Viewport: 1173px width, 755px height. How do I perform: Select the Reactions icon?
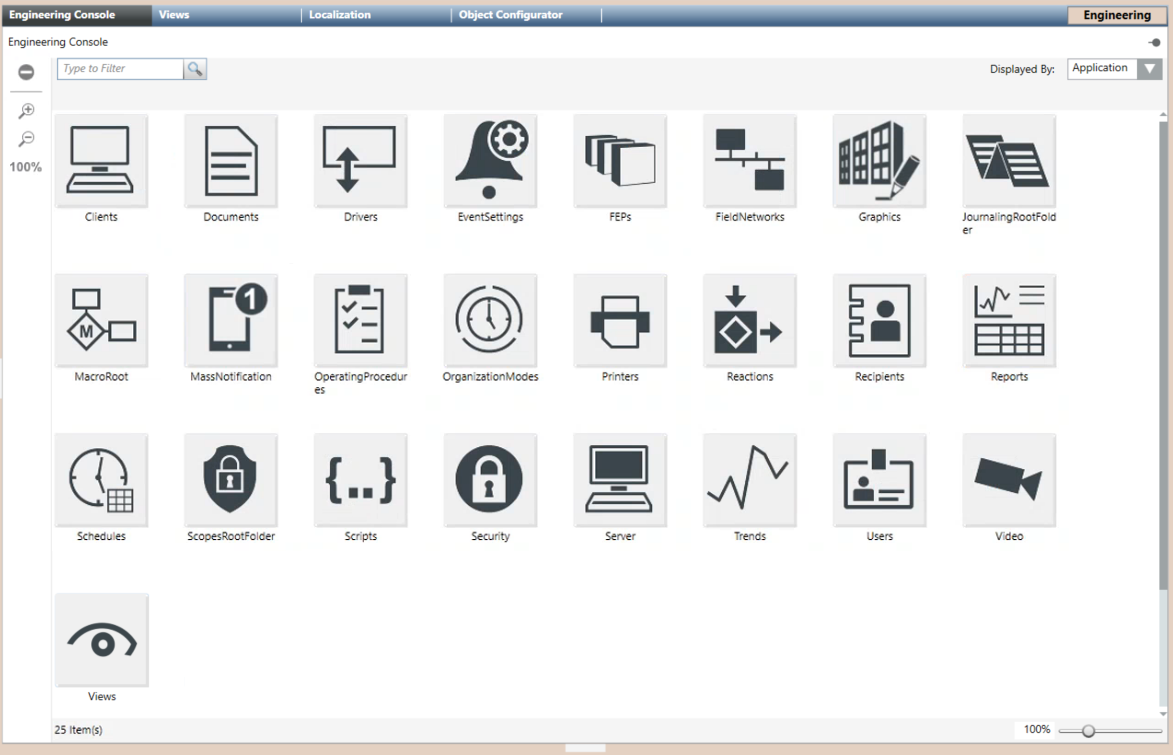tap(750, 321)
